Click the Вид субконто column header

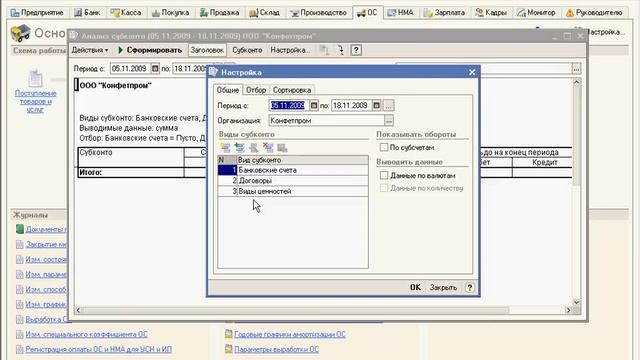click(302, 160)
